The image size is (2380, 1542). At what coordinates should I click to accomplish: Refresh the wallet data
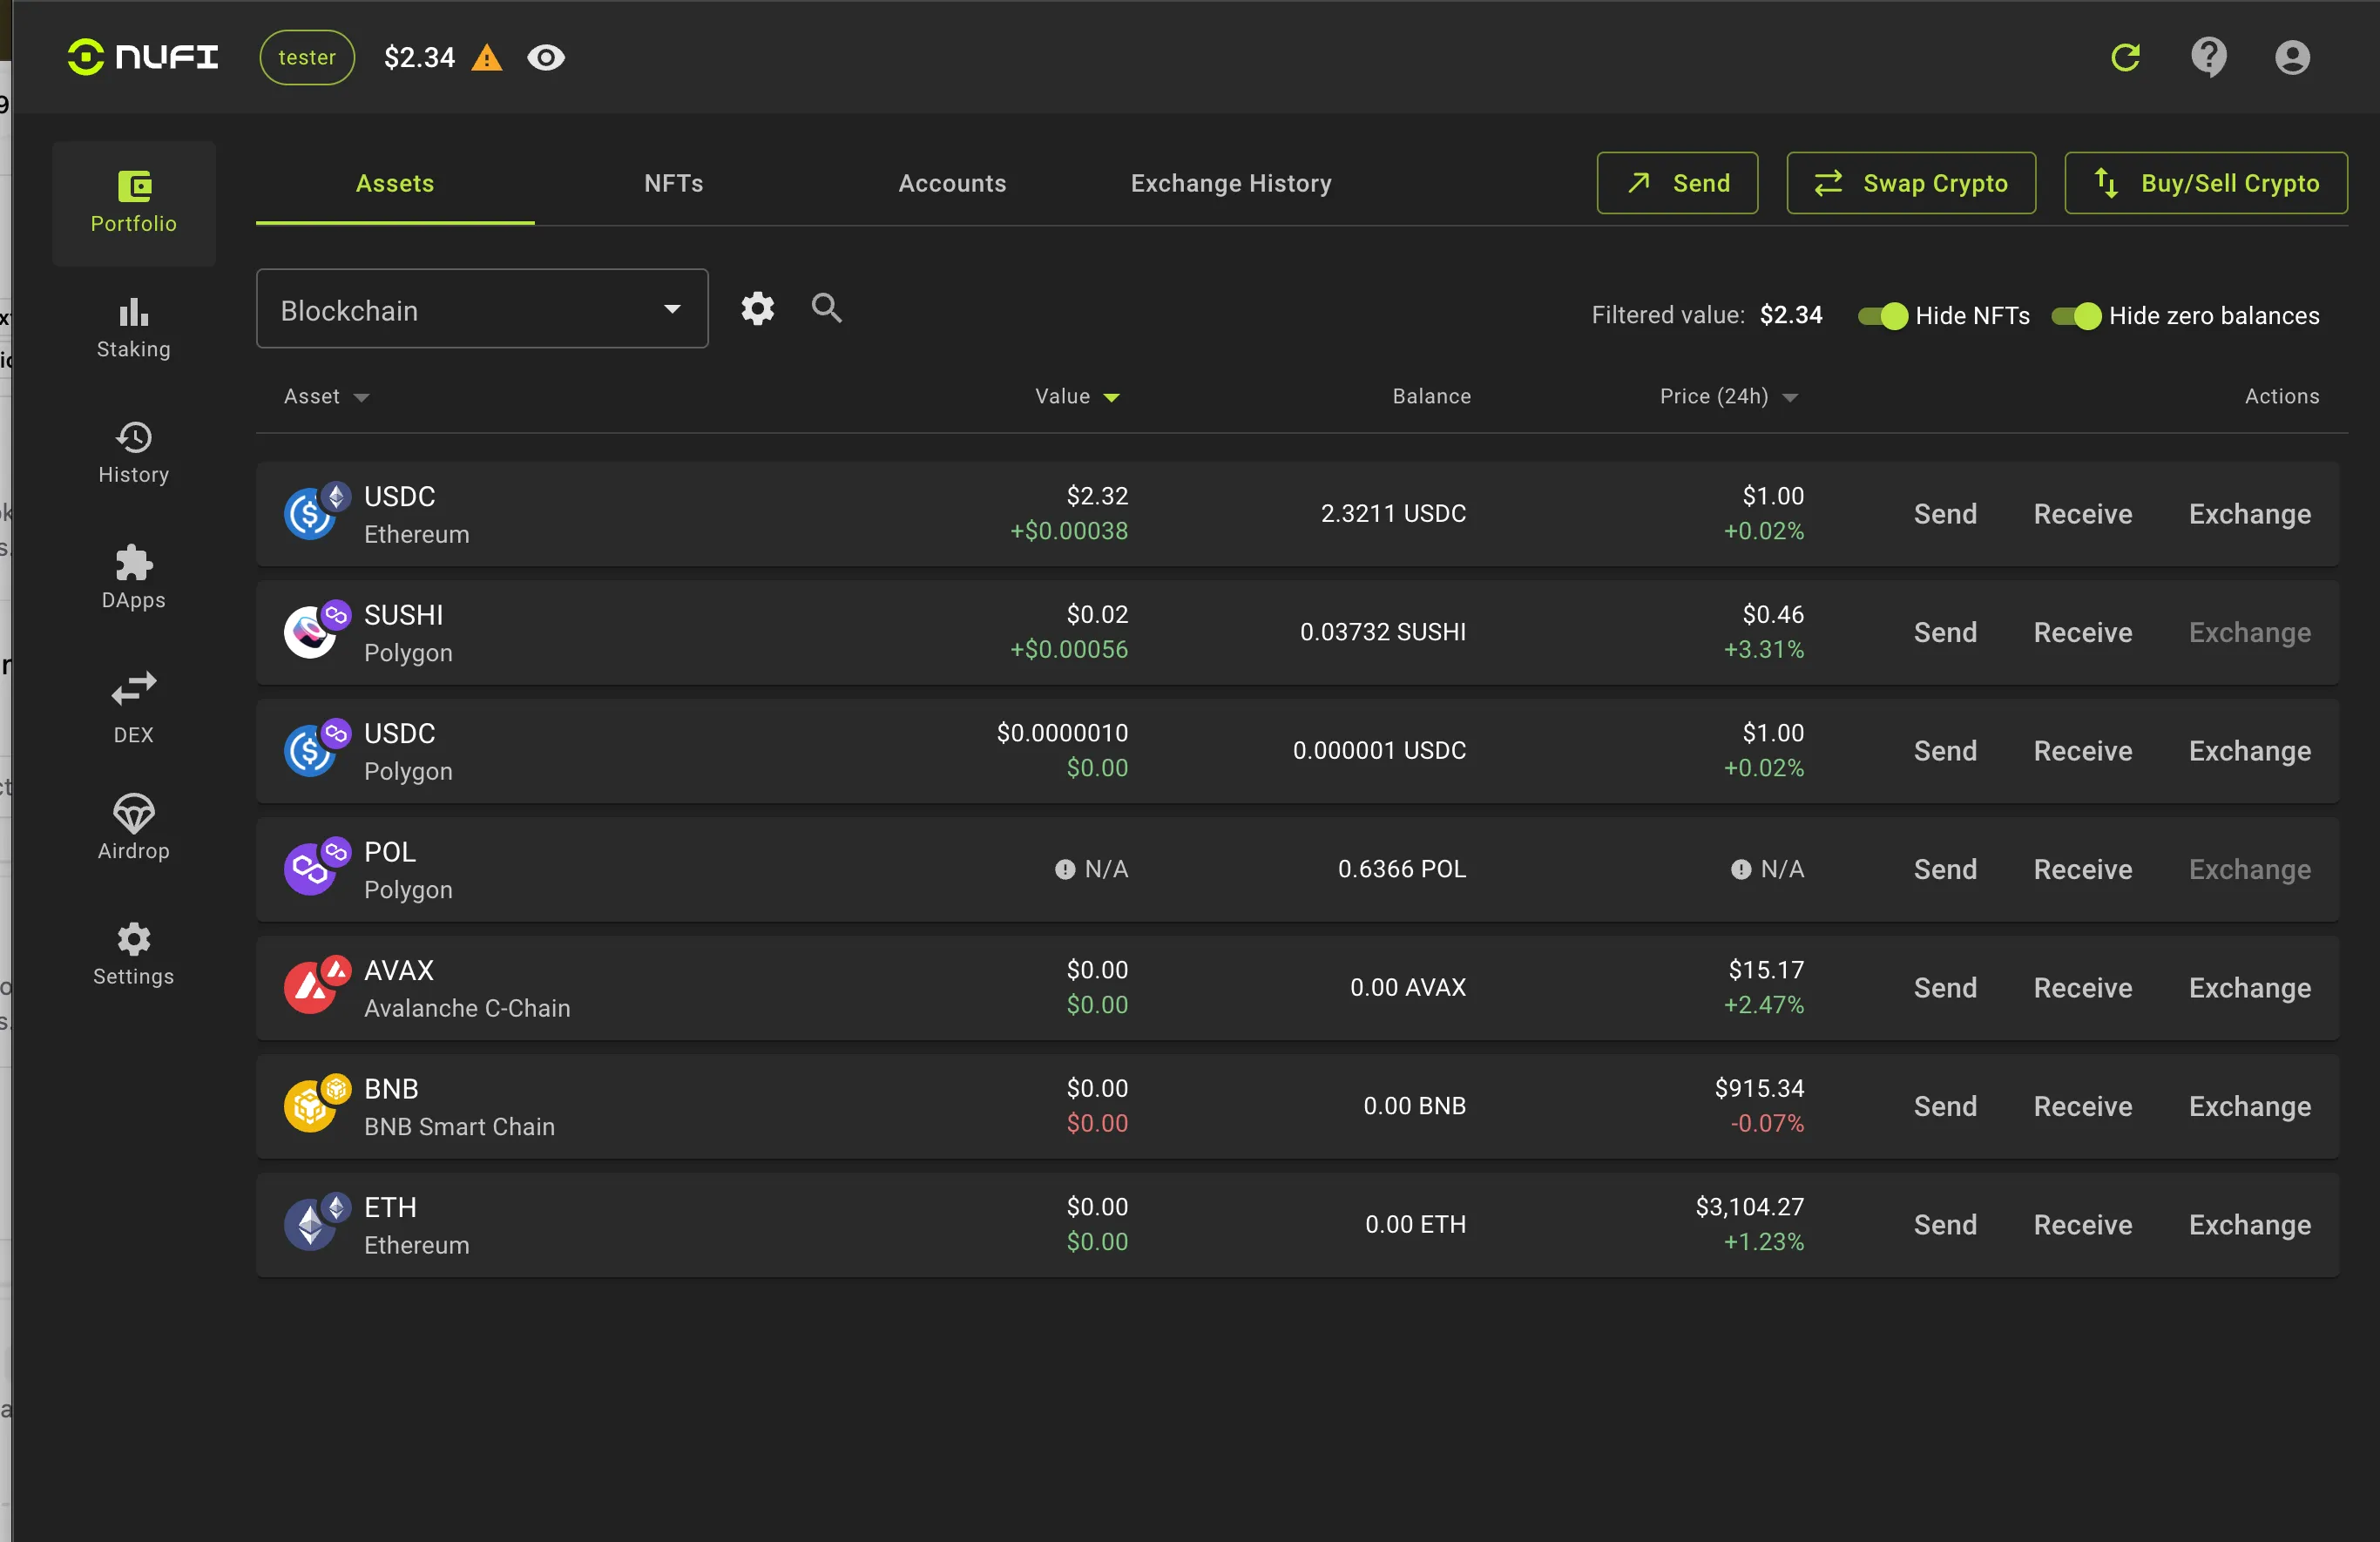pyautogui.click(x=2126, y=57)
